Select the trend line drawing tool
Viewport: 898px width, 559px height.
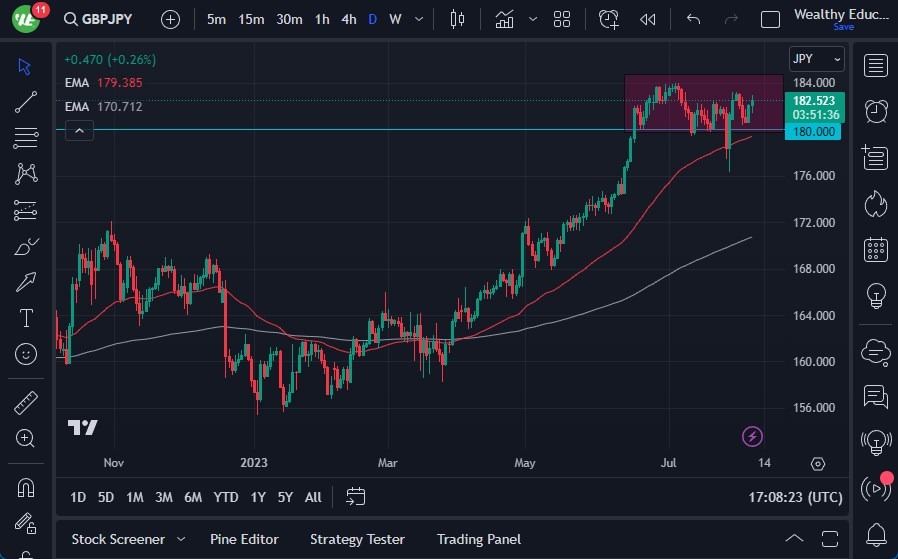(x=26, y=101)
